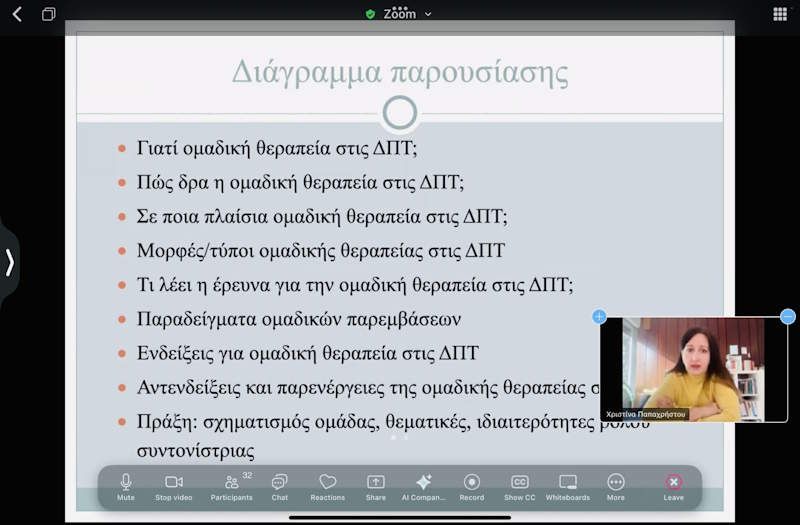This screenshot has height=525, width=800.
Task: Click plus button on speaker video
Action: click(599, 317)
